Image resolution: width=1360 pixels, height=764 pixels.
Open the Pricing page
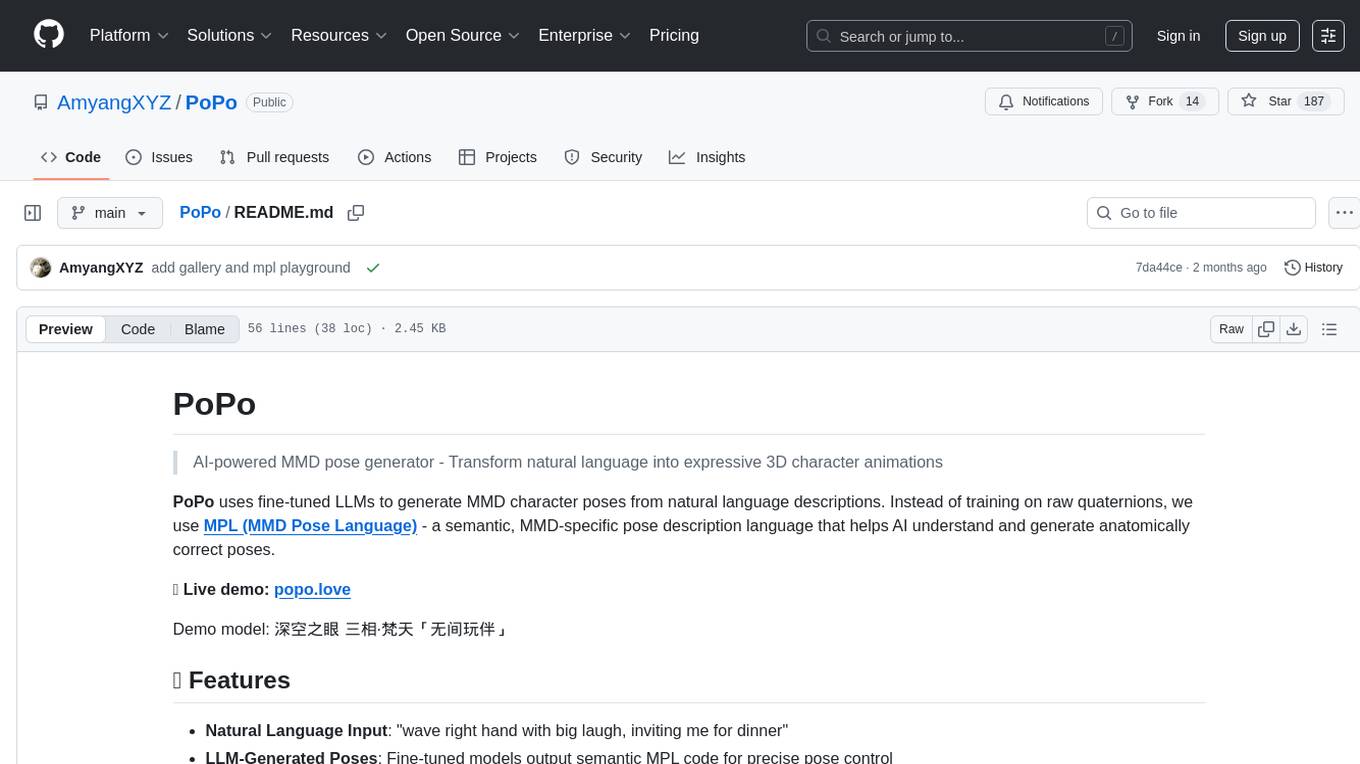pyautogui.click(x=674, y=35)
